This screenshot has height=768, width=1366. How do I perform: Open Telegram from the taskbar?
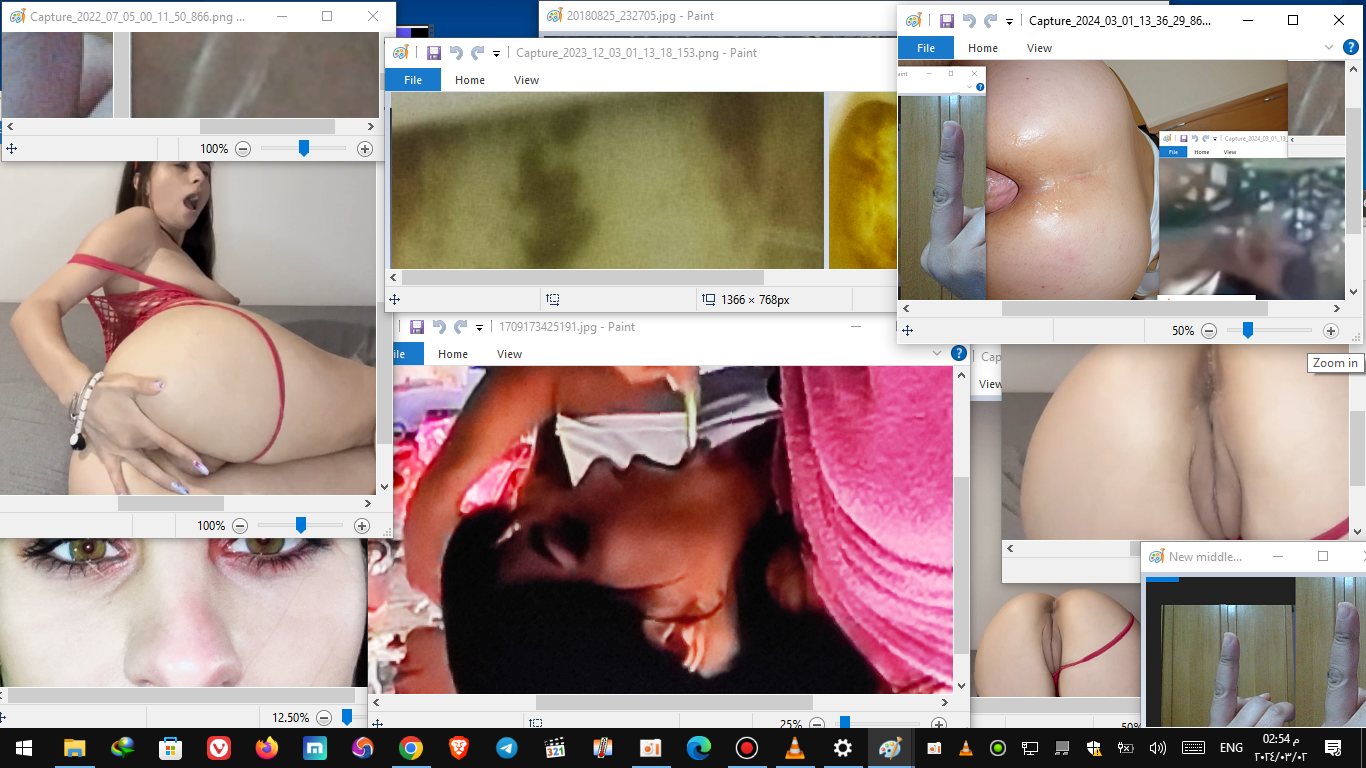click(507, 748)
